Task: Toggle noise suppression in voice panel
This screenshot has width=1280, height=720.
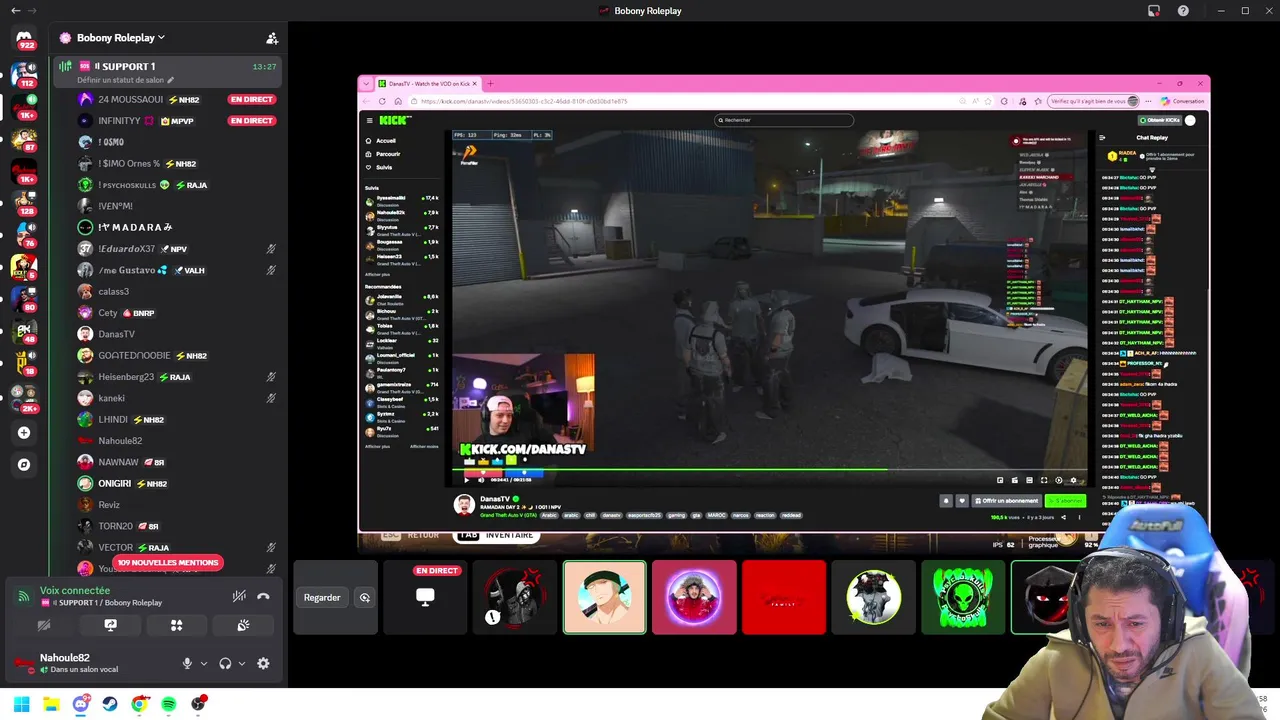Action: tap(239, 596)
